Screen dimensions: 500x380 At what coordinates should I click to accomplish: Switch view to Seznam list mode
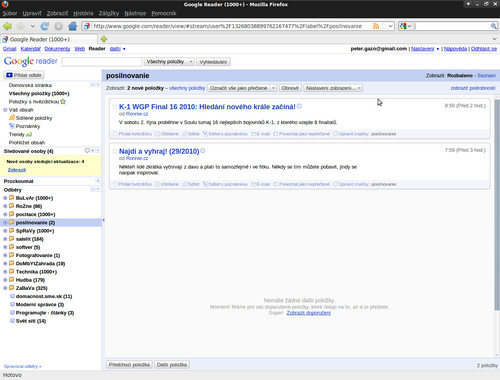pos(486,76)
